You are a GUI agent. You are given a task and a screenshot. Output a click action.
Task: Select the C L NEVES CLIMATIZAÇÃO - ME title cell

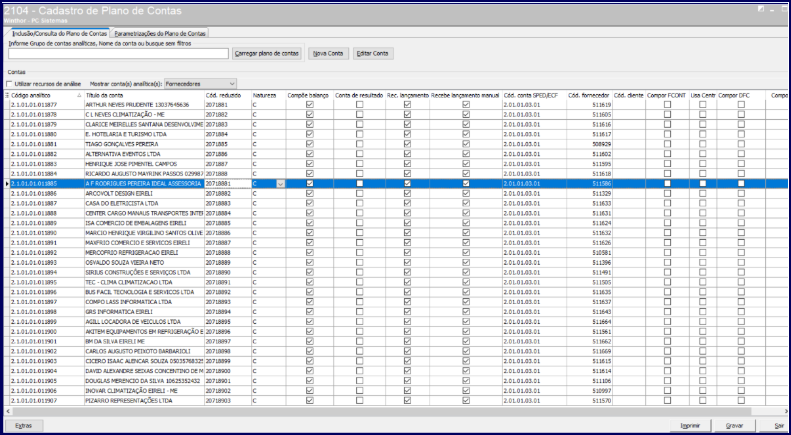click(x=144, y=115)
